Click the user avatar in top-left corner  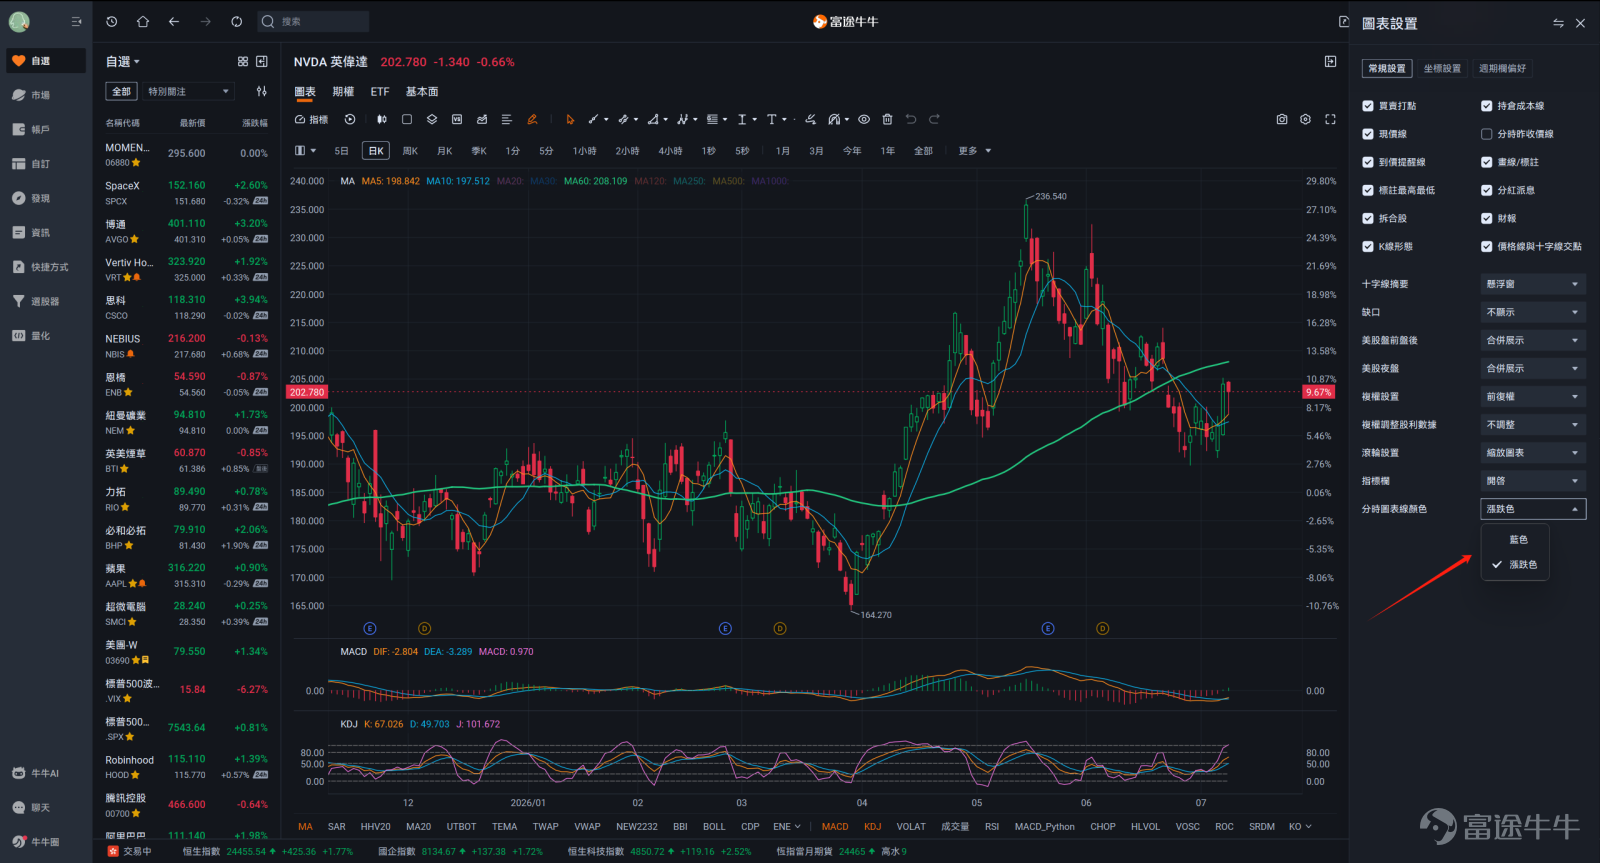point(19,21)
